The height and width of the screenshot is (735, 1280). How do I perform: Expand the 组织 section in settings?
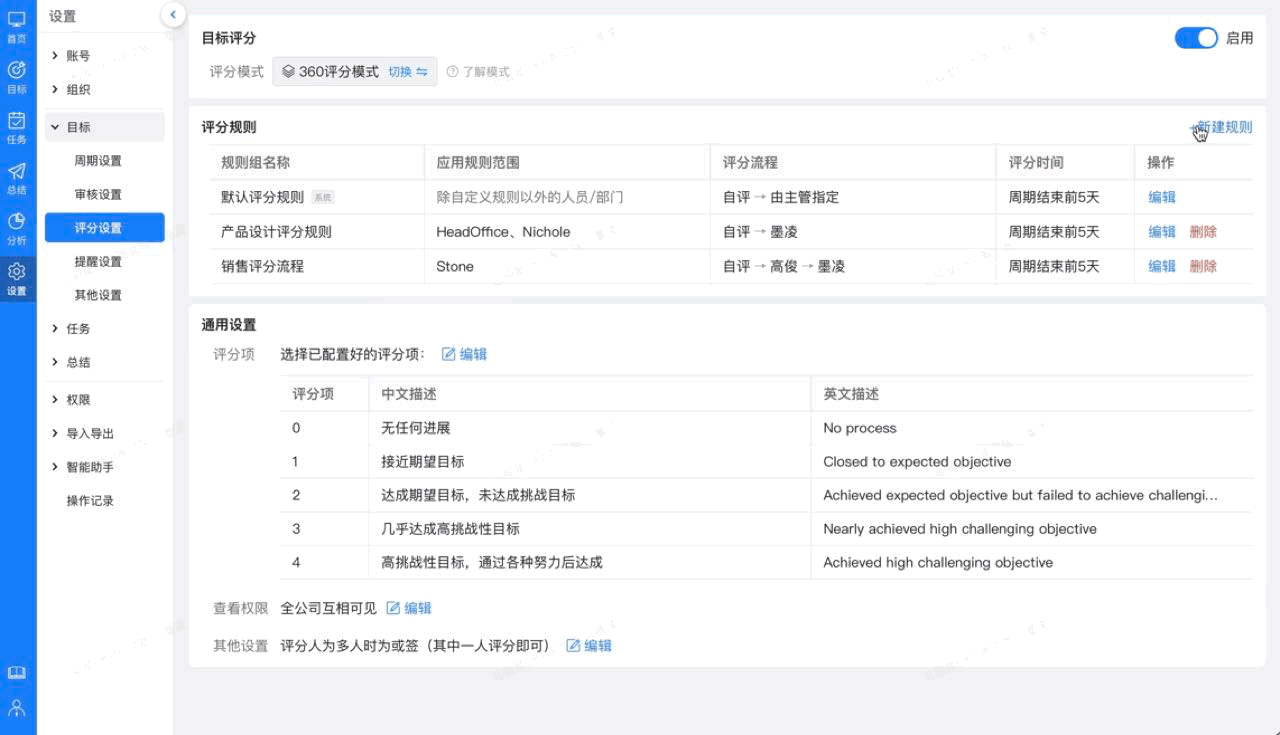click(x=78, y=90)
